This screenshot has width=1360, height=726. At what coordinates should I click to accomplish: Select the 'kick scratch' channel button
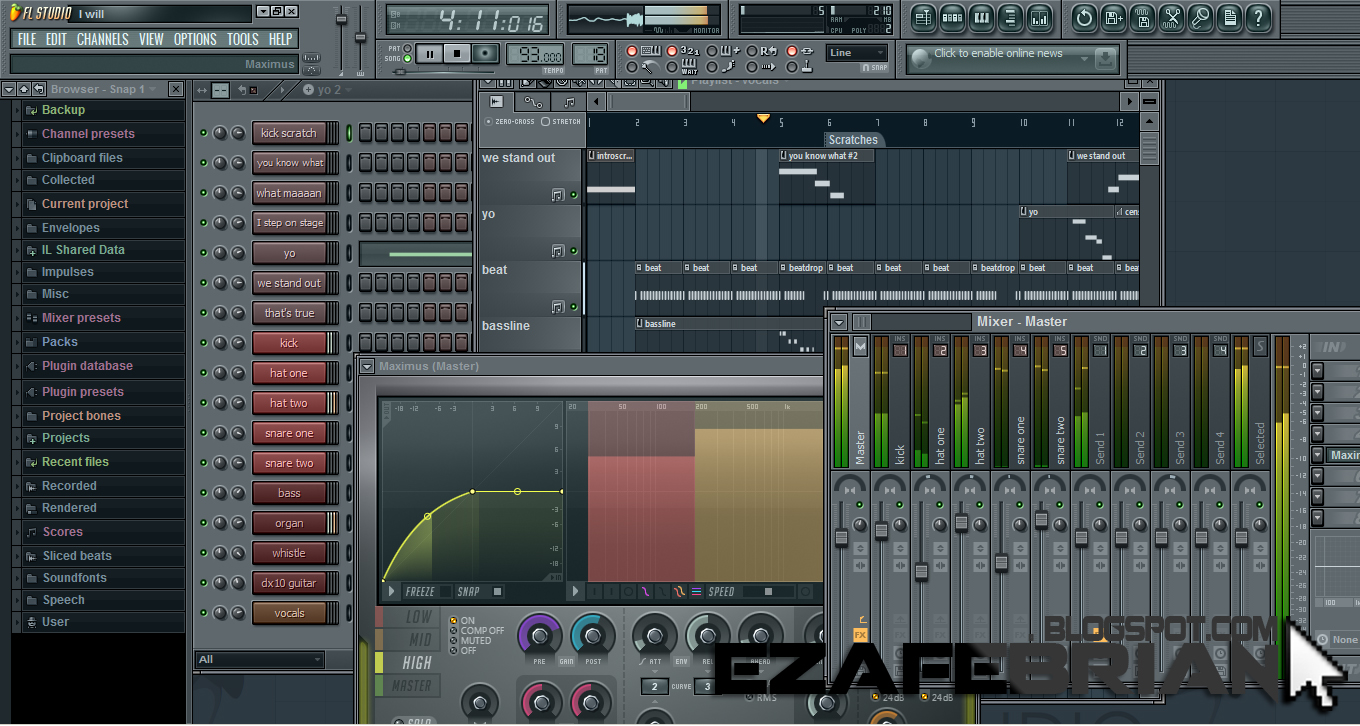(x=289, y=133)
